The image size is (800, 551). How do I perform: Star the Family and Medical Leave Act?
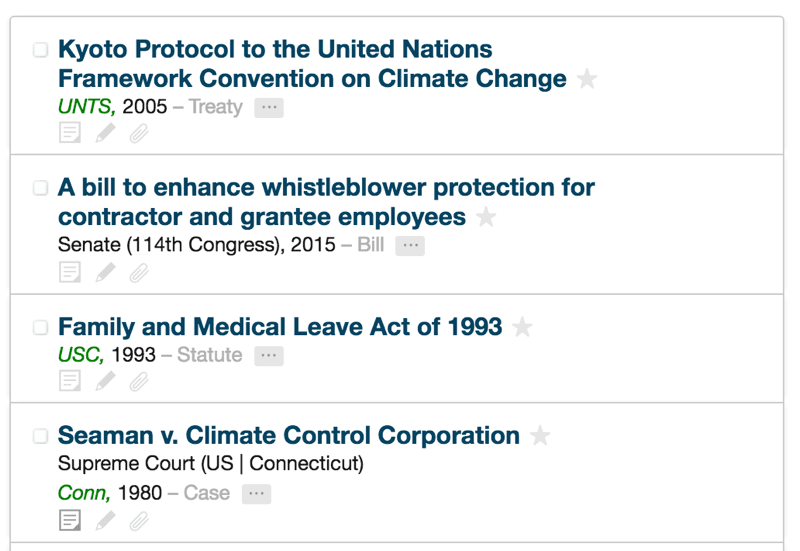(x=522, y=327)
